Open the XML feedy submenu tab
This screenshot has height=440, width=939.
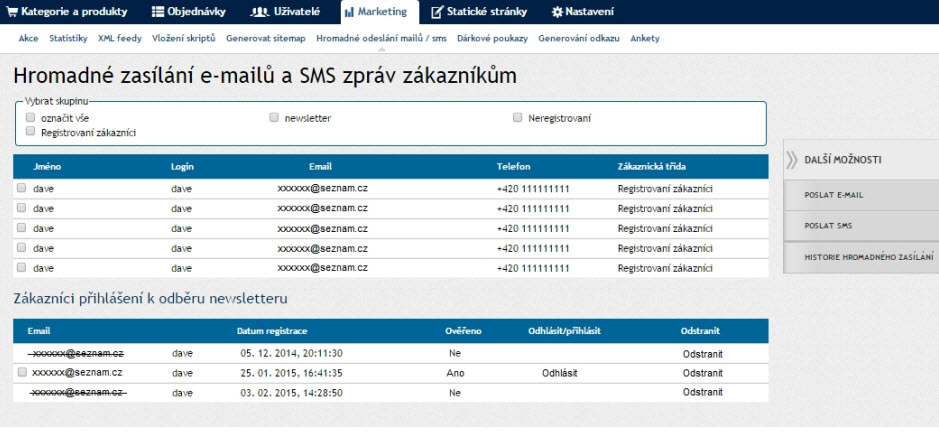[120, 38]
